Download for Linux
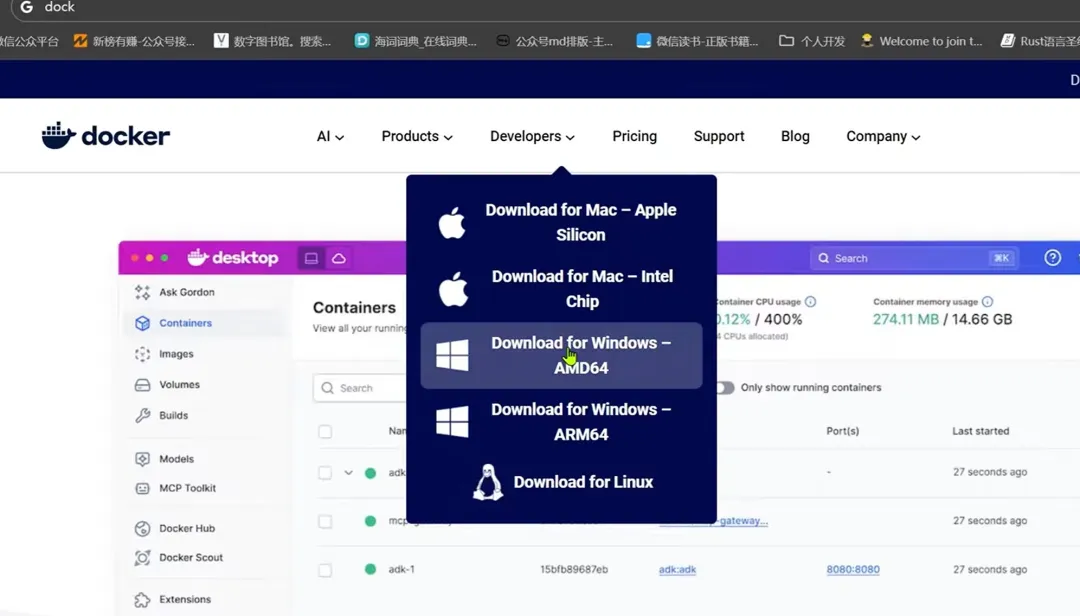Screen dimensions: 1080x616 click(x=561, y=482)
